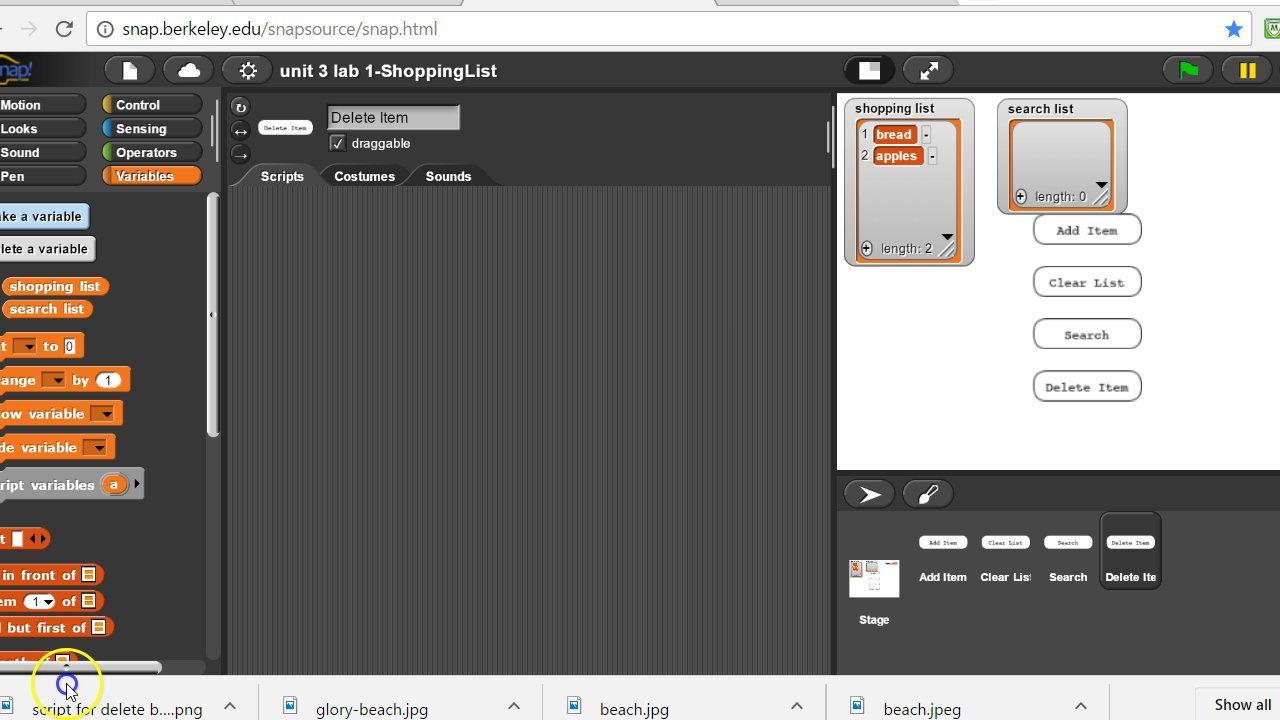
Task: Set rotation style to don't rotate
Action: 240,154
